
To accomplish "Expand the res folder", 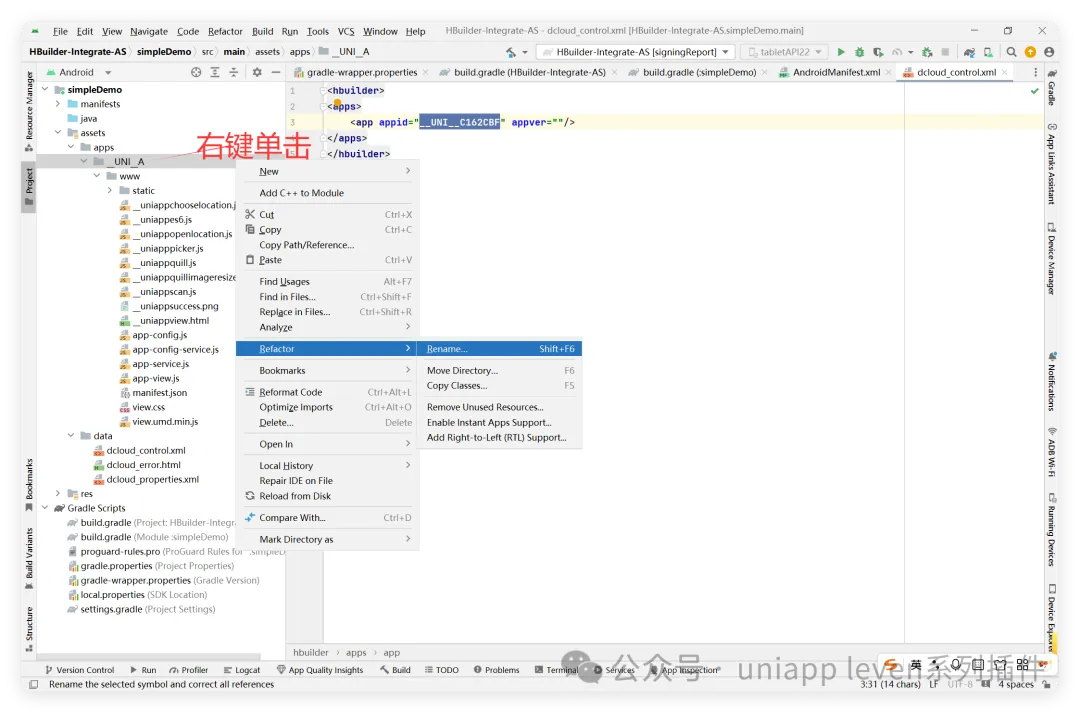I will 58,494.
